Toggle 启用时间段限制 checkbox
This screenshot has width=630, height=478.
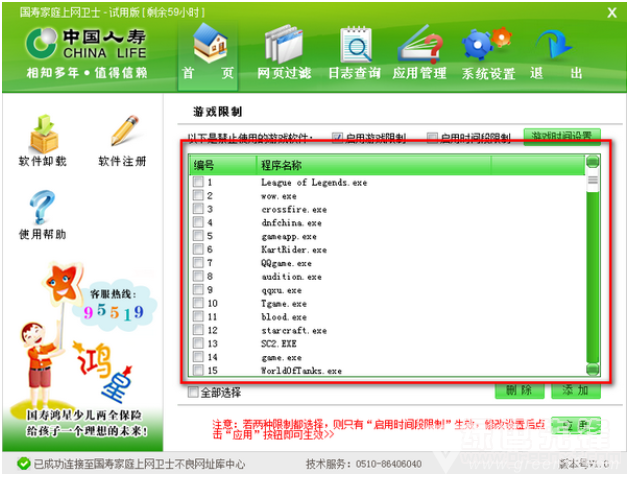click(x=432, y=138)
